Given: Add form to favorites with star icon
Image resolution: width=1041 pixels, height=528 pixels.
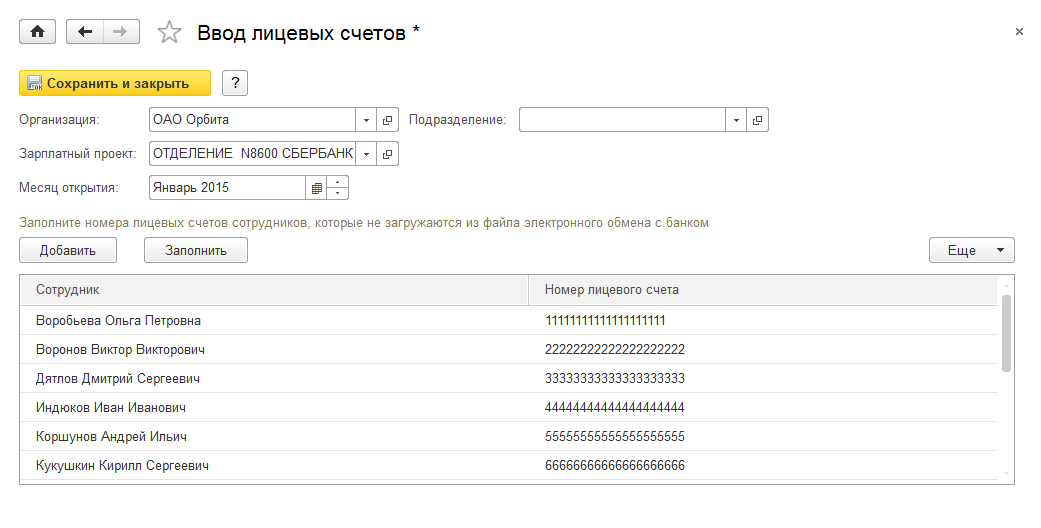Looking at the screenshot, I should tap(170, 33).
